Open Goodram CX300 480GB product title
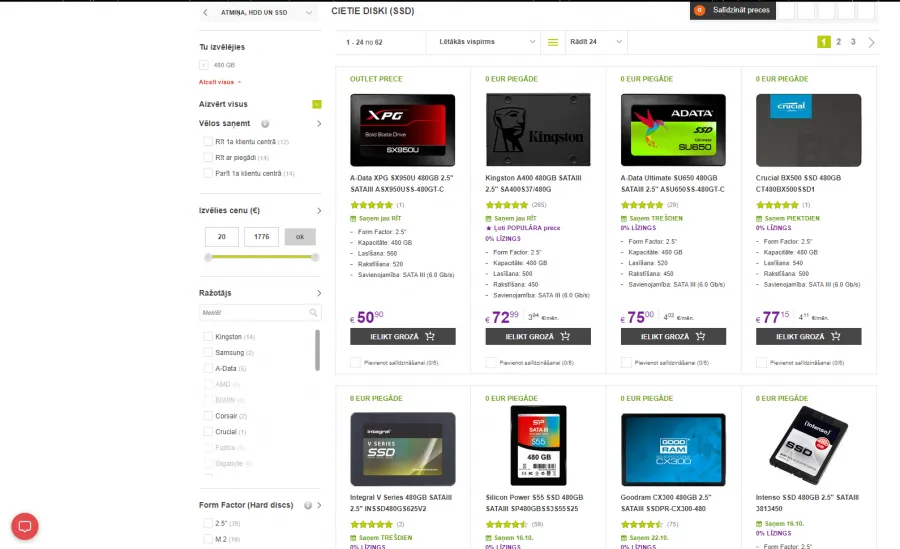 tap(666, 503)
